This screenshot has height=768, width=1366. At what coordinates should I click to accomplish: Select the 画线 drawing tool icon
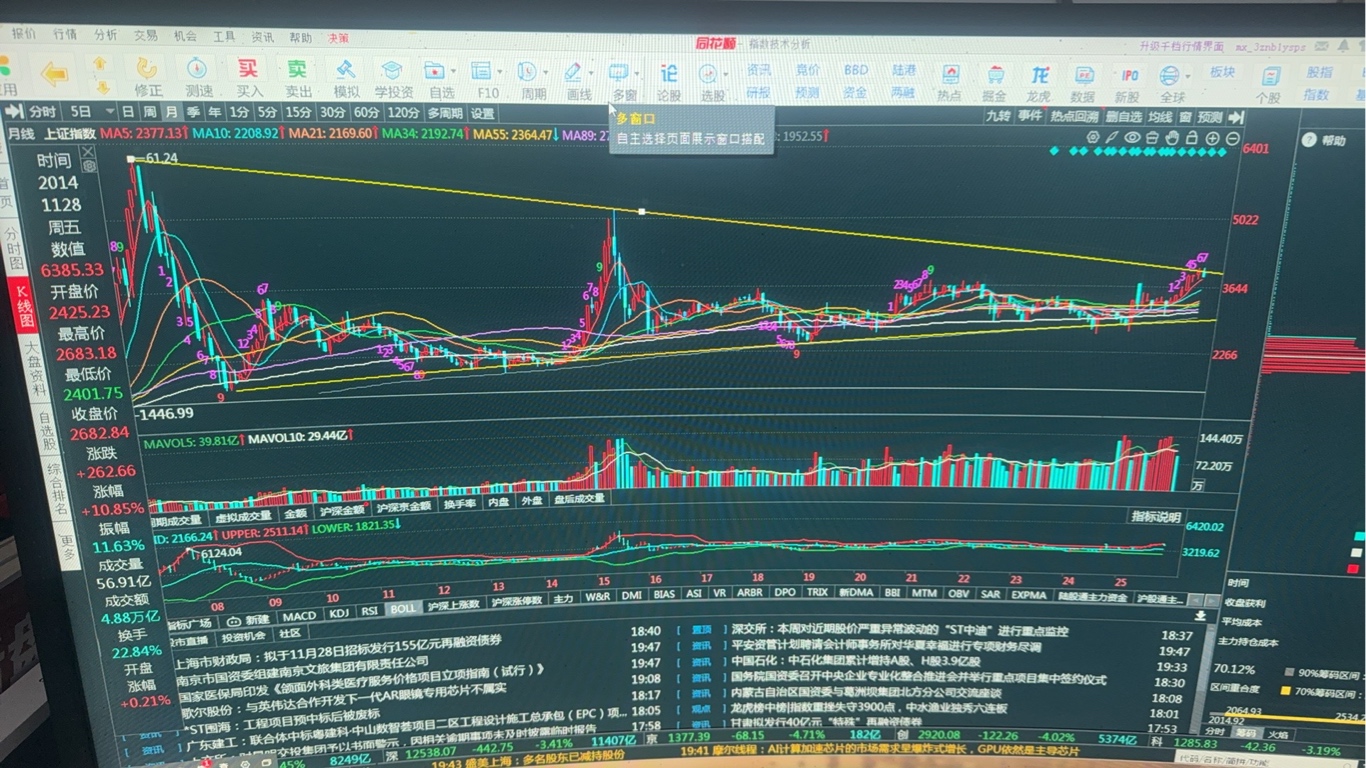(573, 72)
